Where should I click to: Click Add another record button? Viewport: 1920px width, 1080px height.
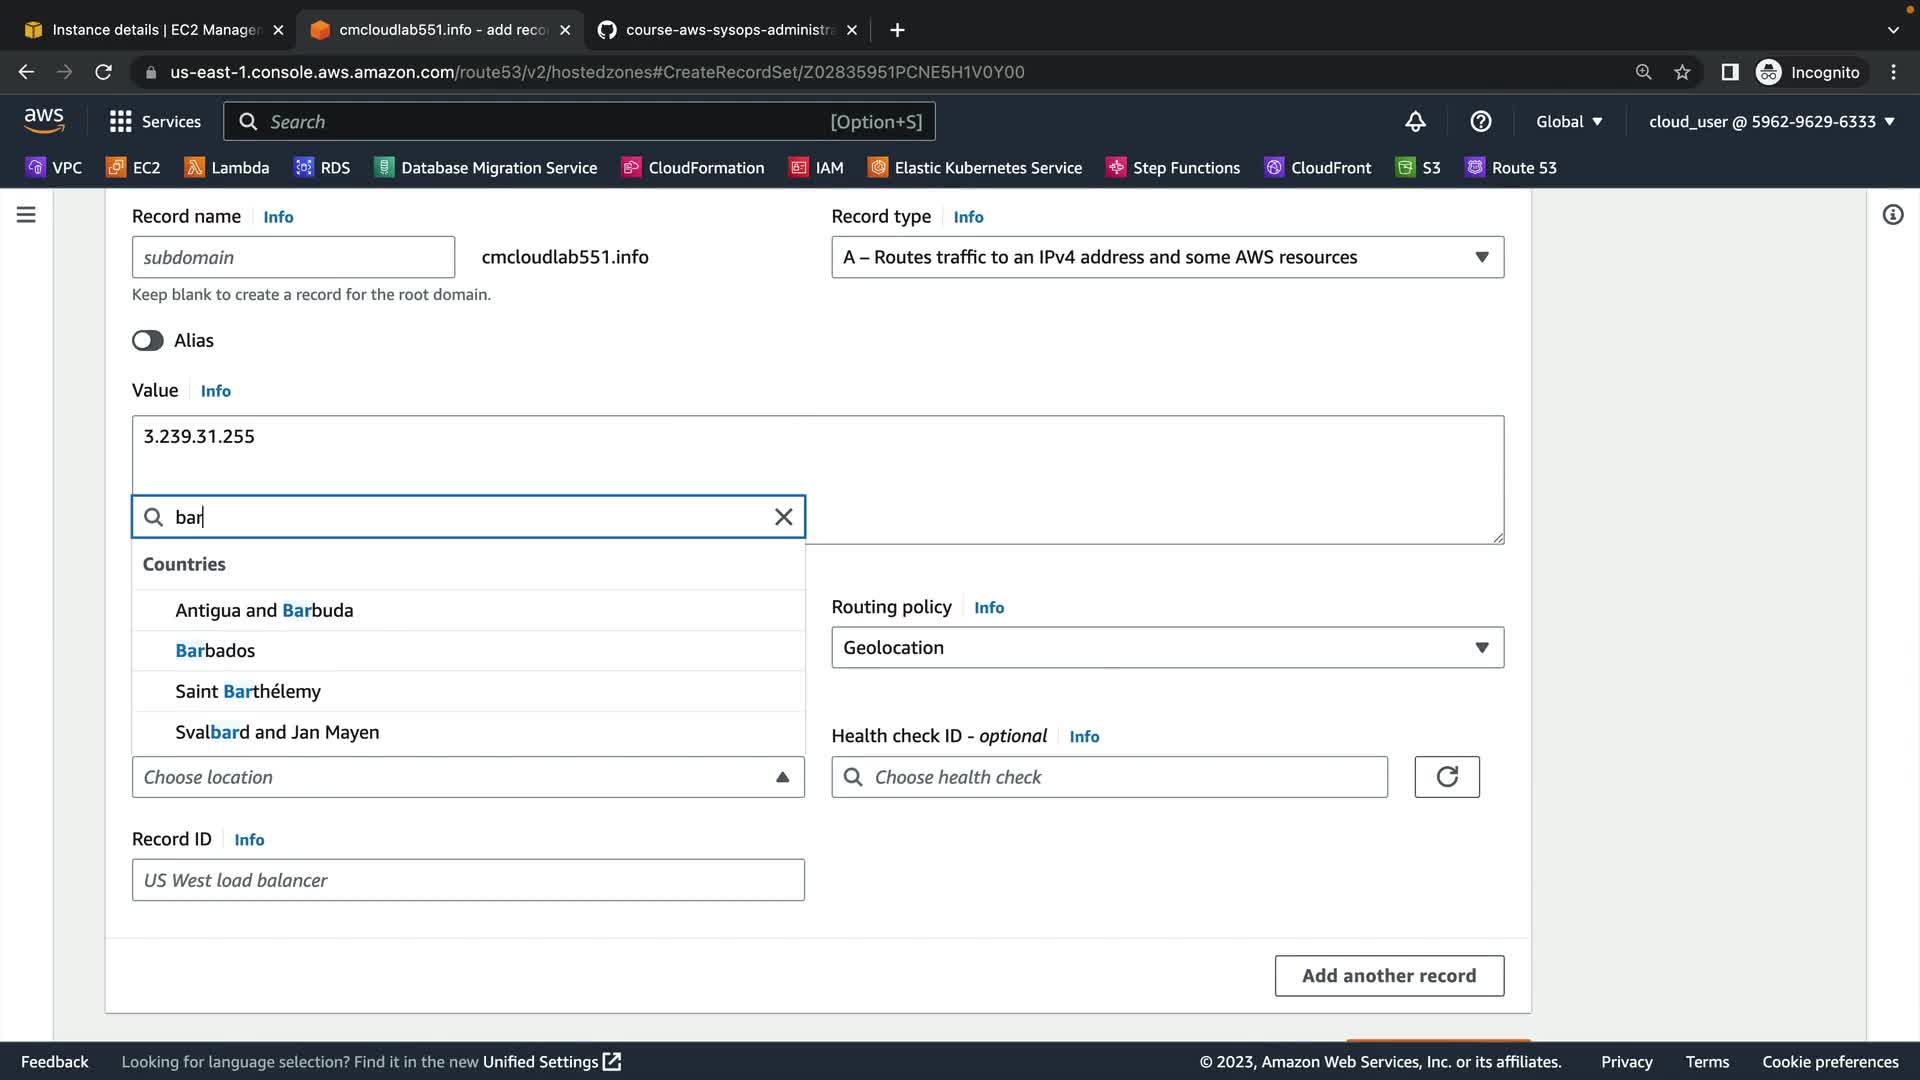[1388, 976]
